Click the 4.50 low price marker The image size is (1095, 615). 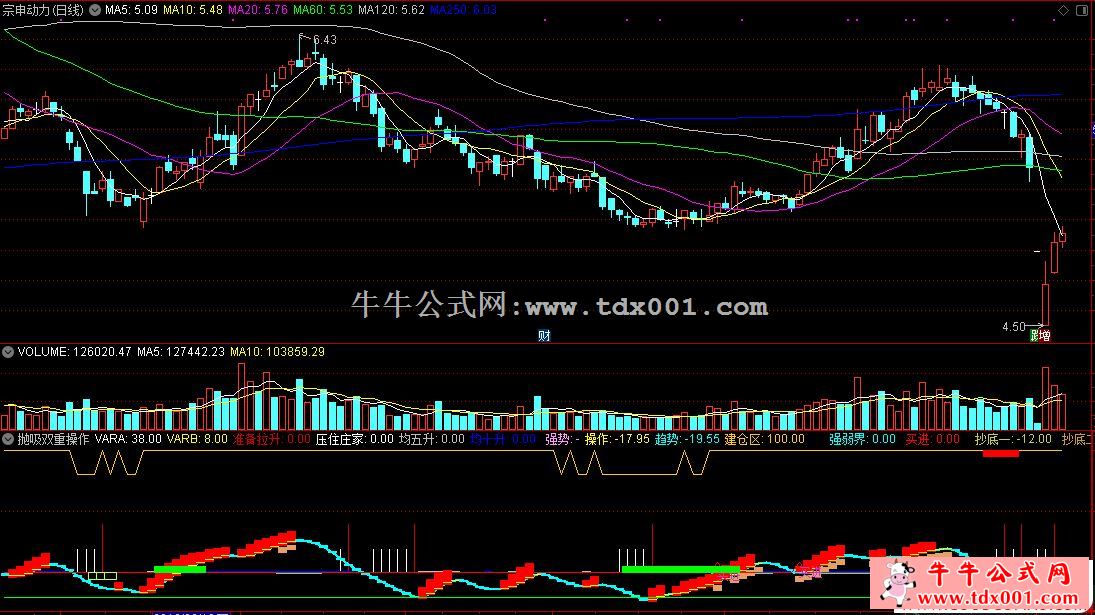click(x=1013, y=326)
